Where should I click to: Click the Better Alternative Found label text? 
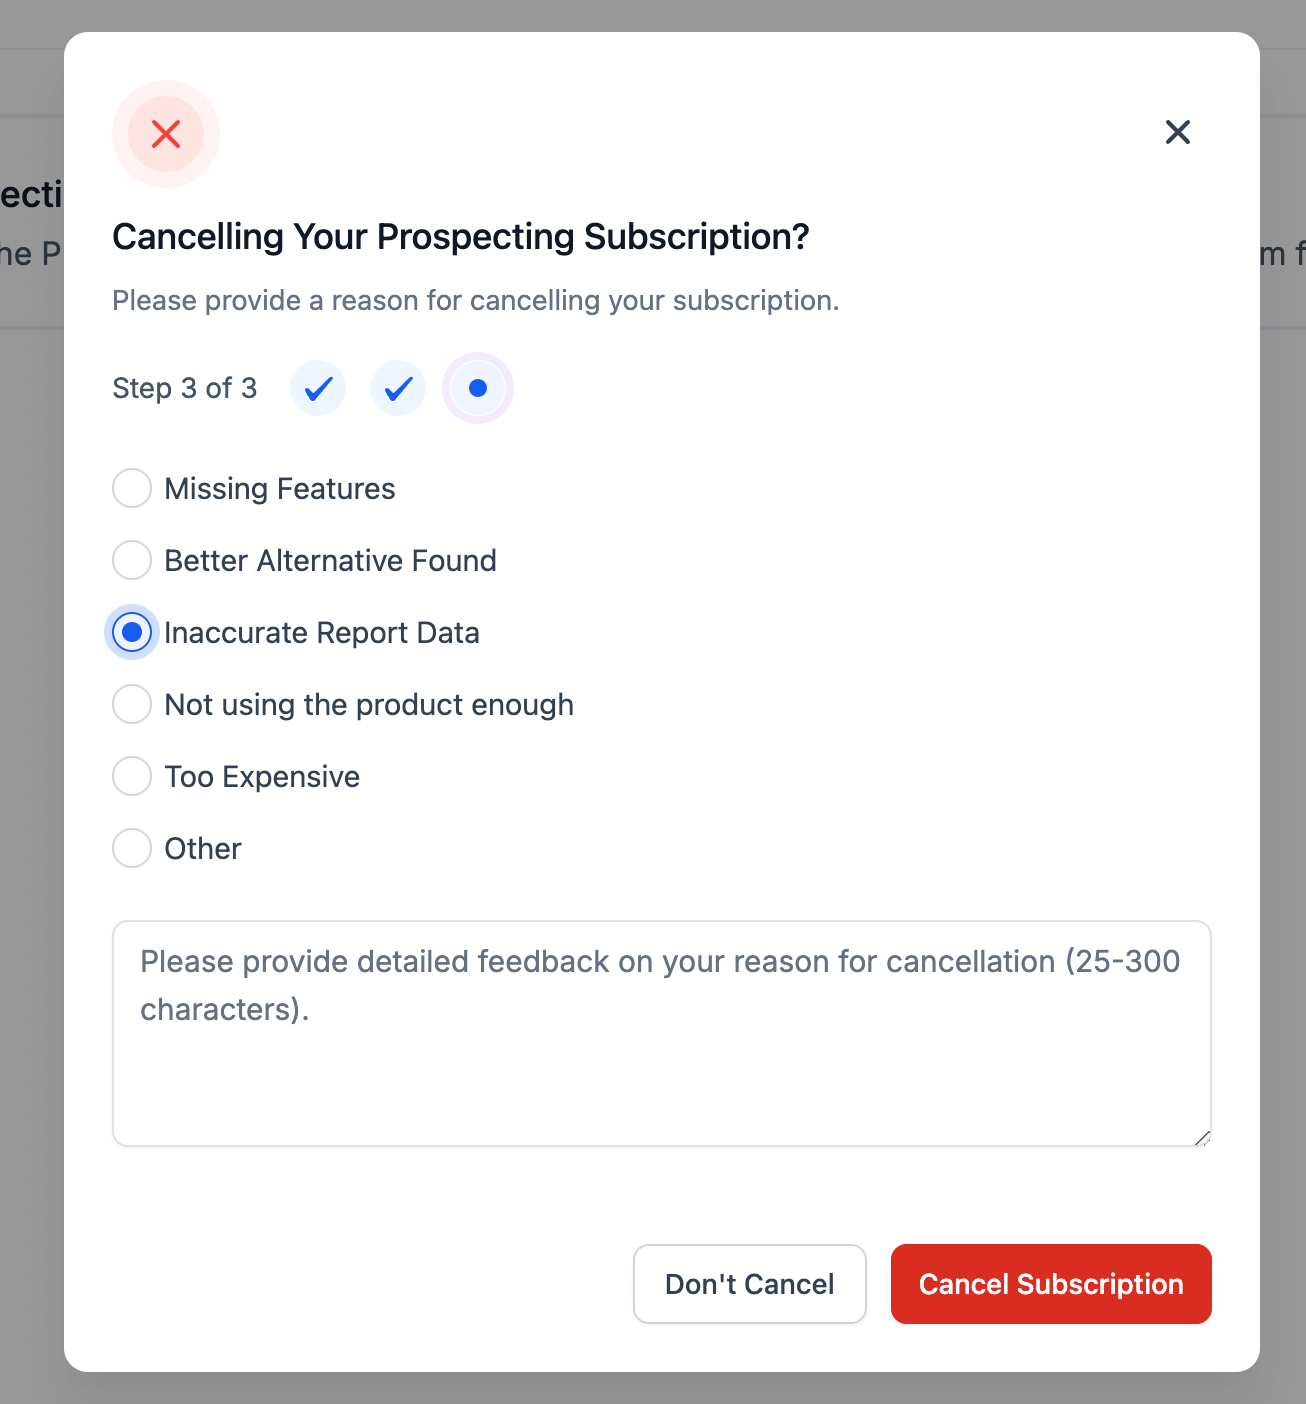330,561
